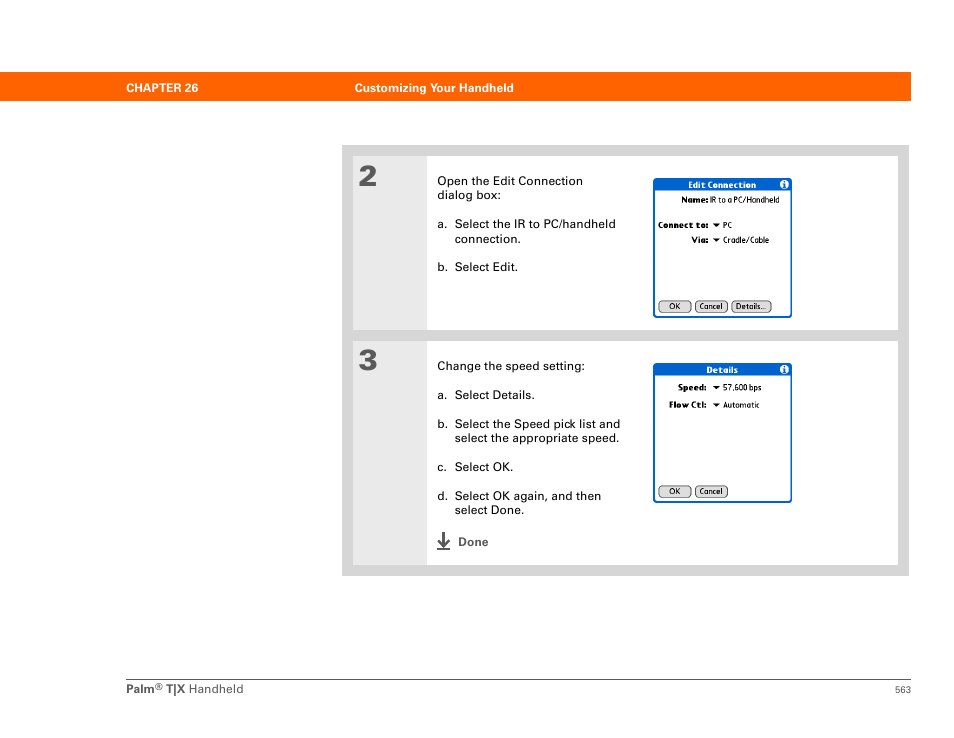The height and width of the screenshot is (738, 954).
Task: Click the info icon in Edit Connection title bar
Action: [x=784, y=184]
